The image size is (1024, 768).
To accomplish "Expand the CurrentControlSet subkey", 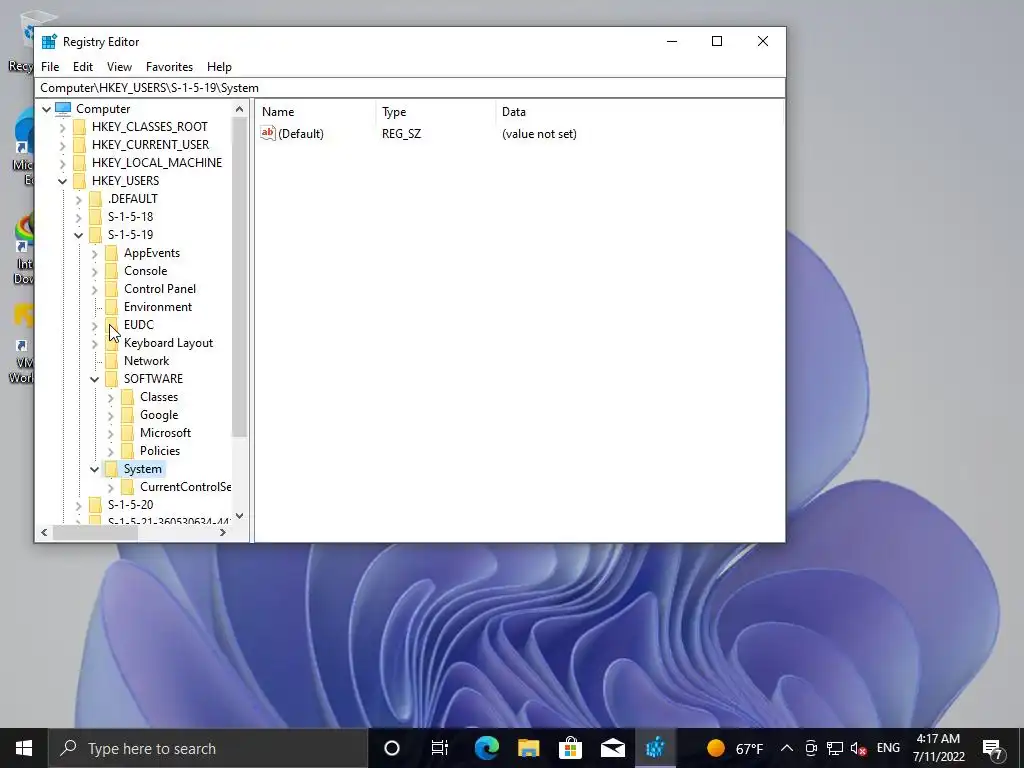I will pyautogui.click(x=110, y=487).
